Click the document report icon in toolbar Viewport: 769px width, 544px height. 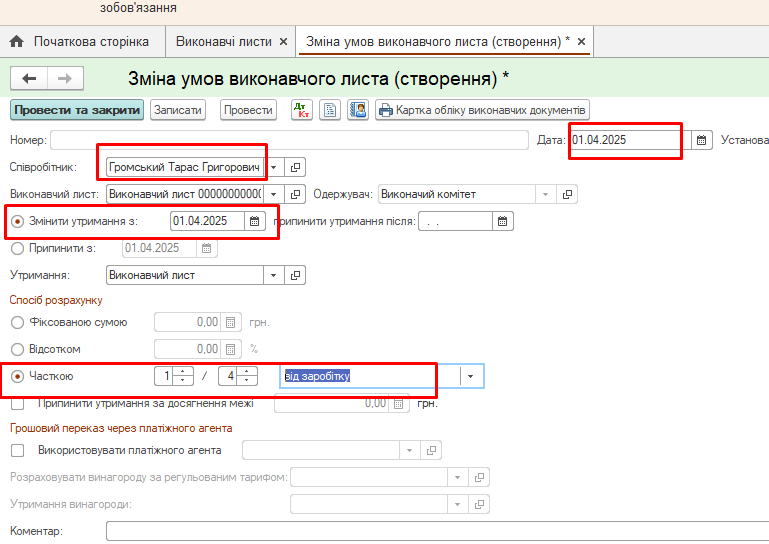[x=331, y=110]
